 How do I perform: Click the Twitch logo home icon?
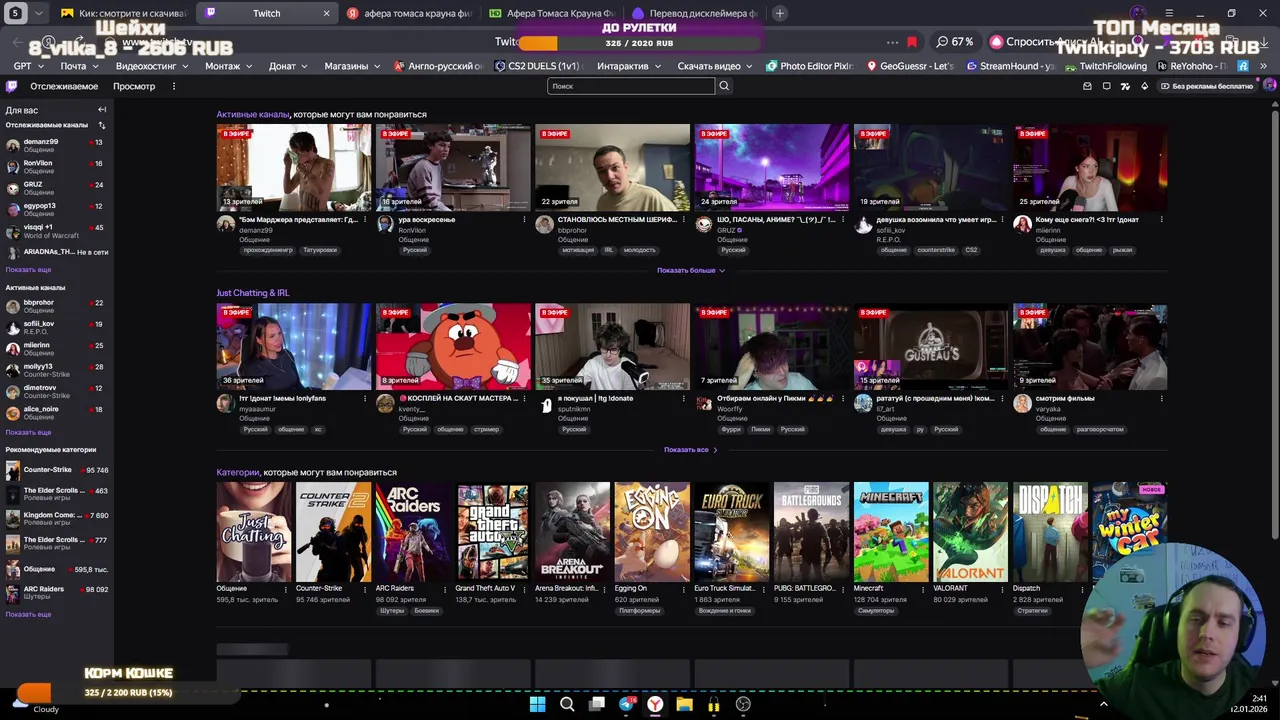[x=11, y=86]
